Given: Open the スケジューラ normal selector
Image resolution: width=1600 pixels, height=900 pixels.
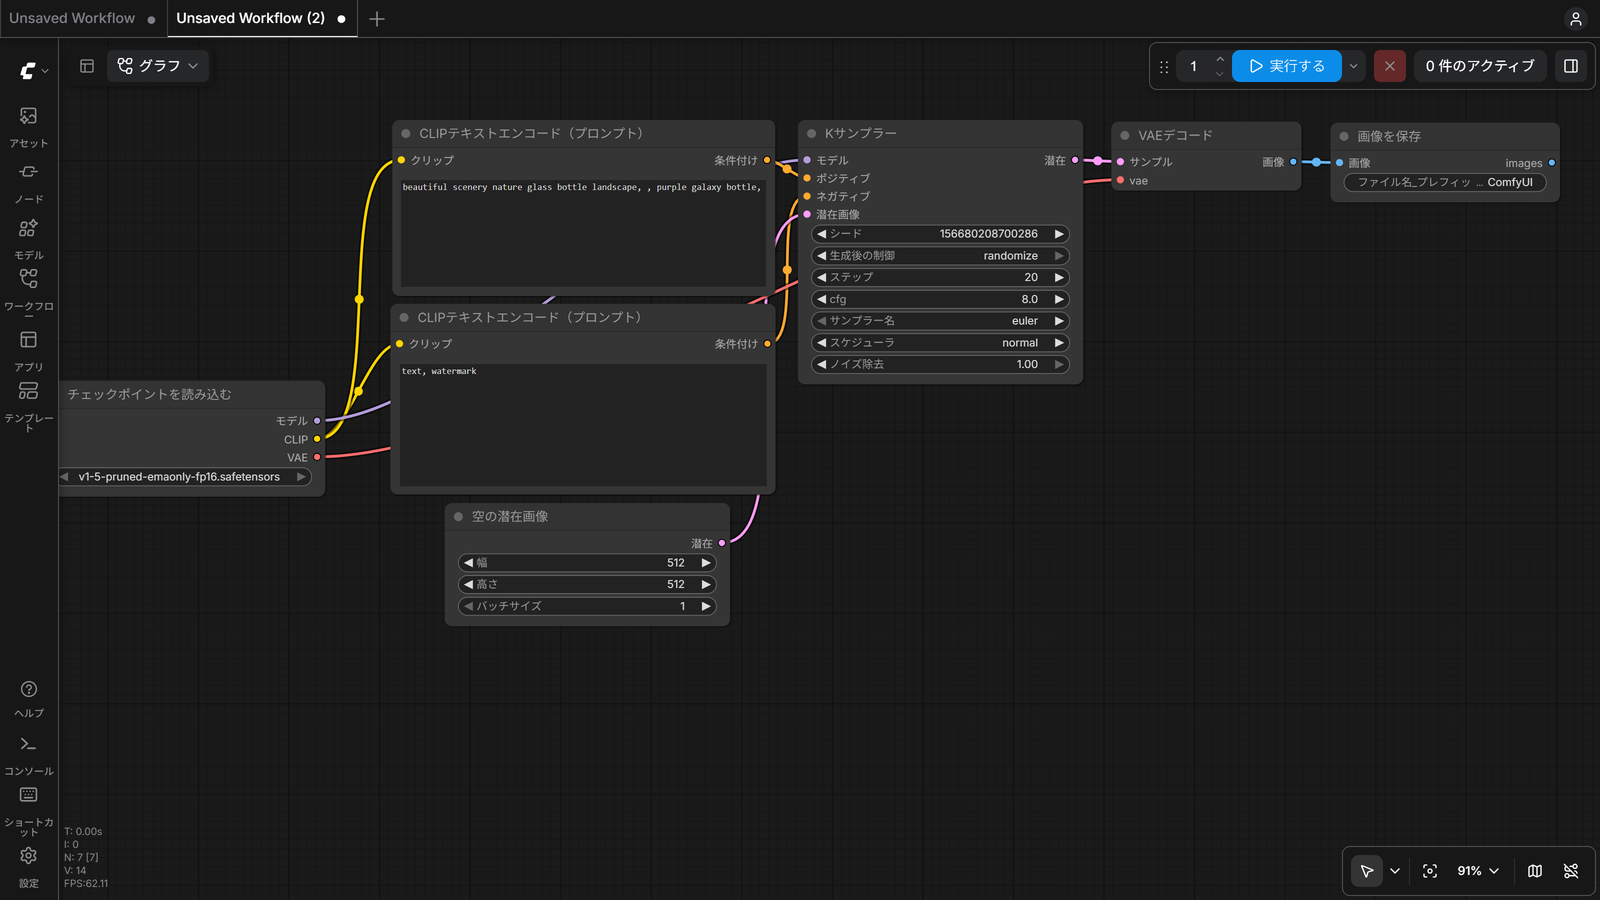Looking at the screenshot, I should pos(940,343).
